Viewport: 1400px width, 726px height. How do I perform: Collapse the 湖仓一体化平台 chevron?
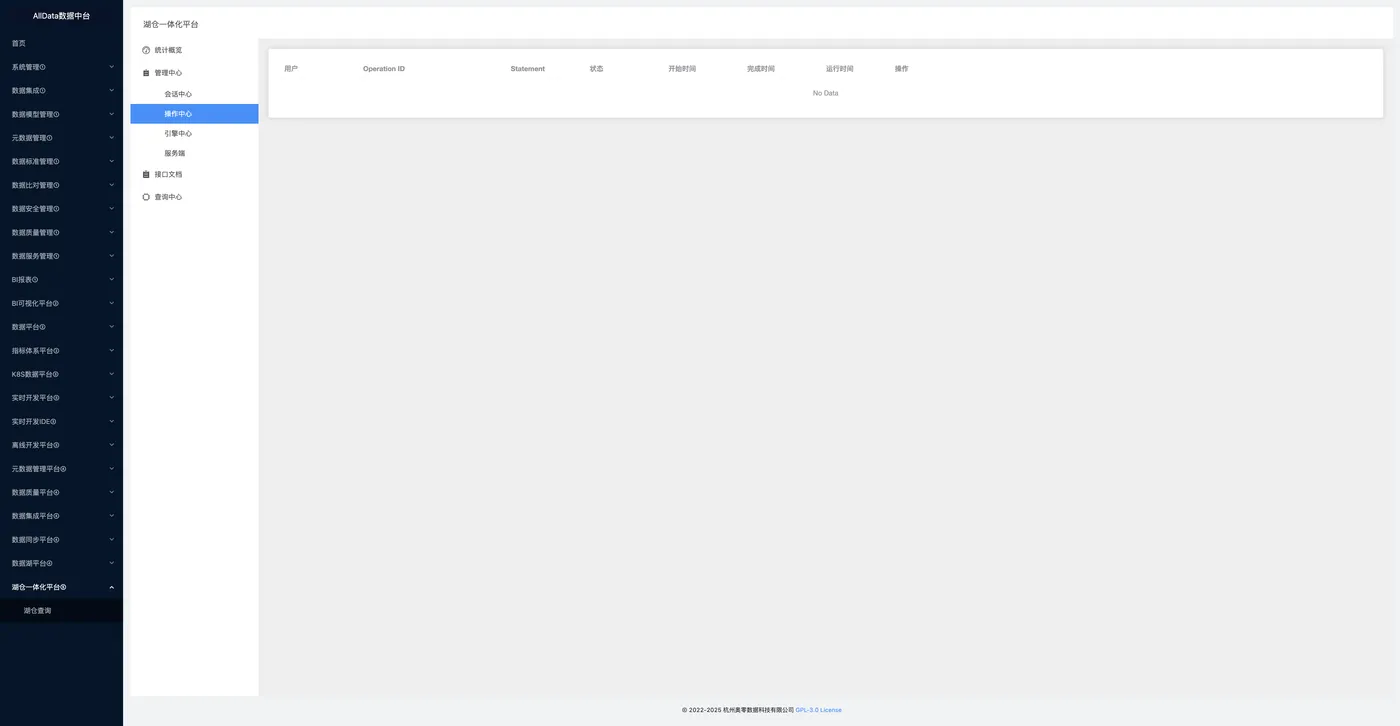coord(111,587)
